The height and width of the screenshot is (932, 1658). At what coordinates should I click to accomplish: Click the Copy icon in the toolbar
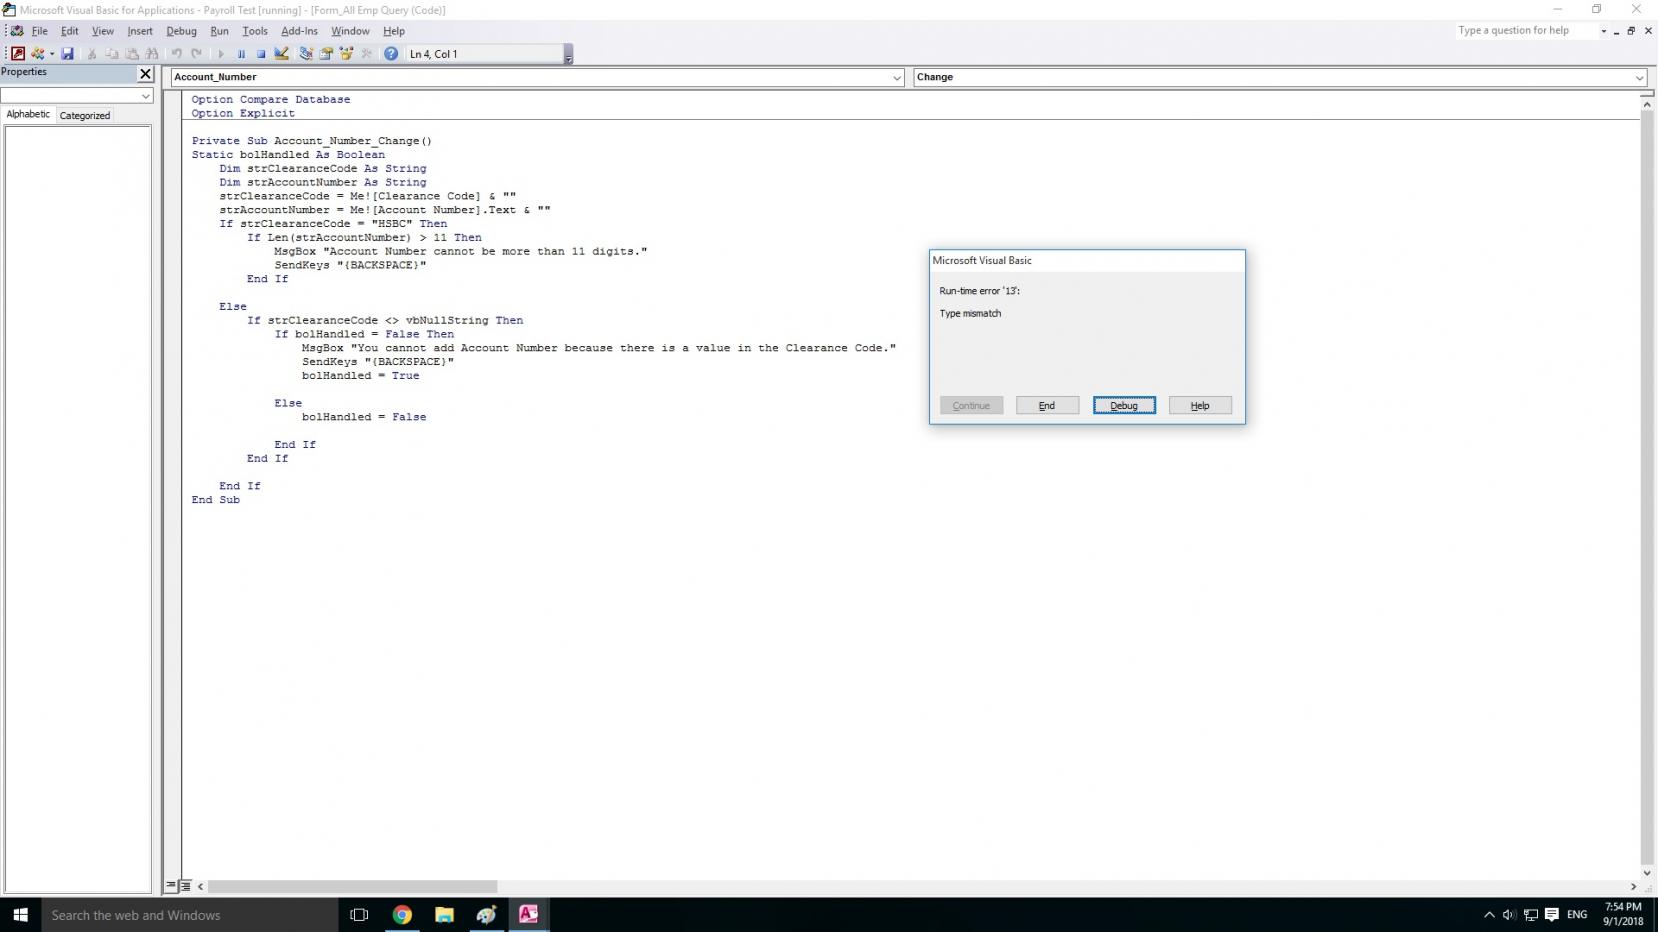(x=112, y=54)
